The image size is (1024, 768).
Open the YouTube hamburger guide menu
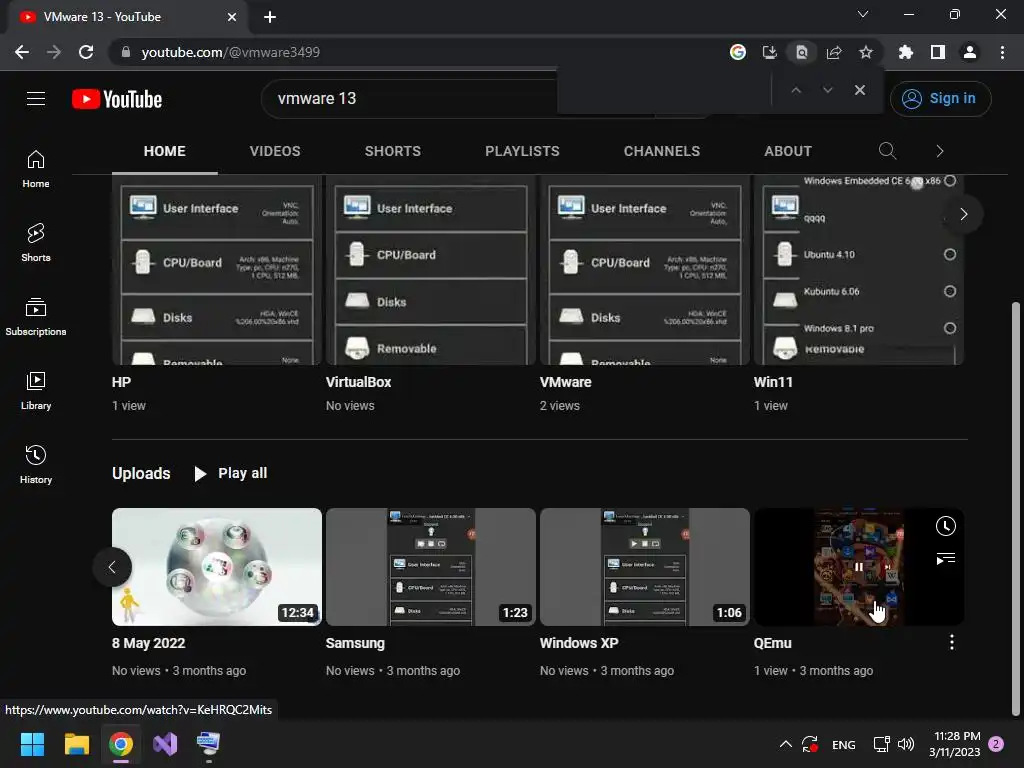36,99
